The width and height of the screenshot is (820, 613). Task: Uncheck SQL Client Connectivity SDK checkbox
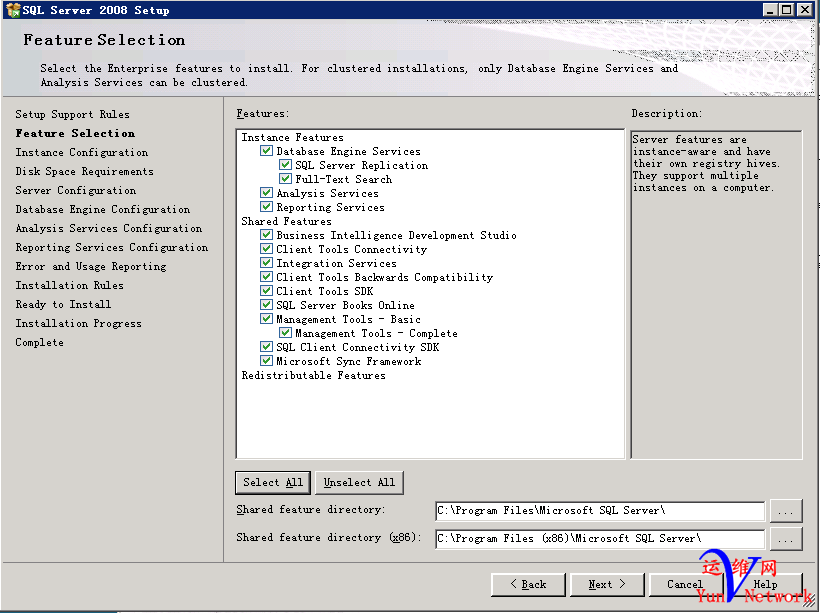266,347
